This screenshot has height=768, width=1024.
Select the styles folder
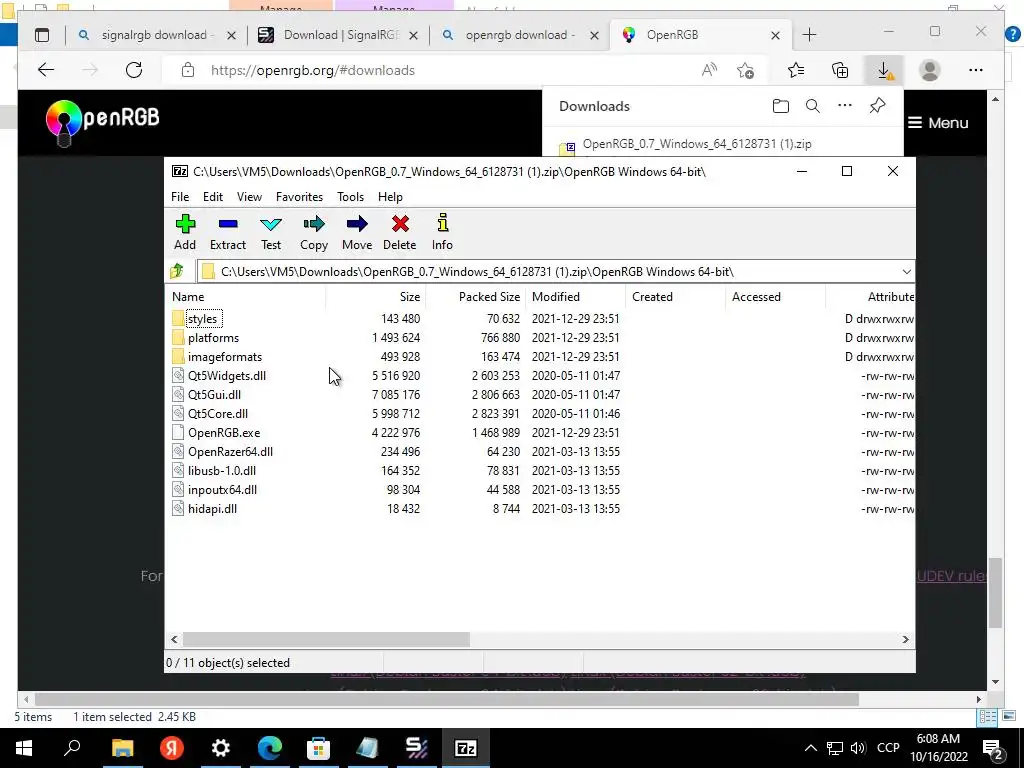[x=202, y=319]
